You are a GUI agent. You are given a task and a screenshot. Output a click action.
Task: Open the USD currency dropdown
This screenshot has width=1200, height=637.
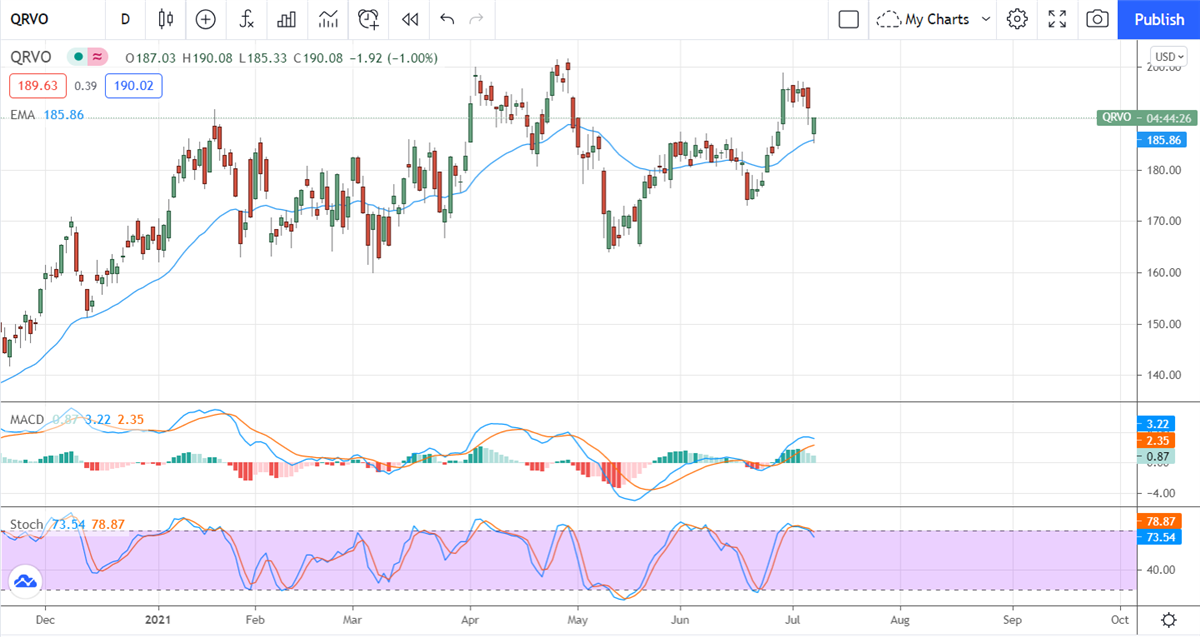point(1167,56)
